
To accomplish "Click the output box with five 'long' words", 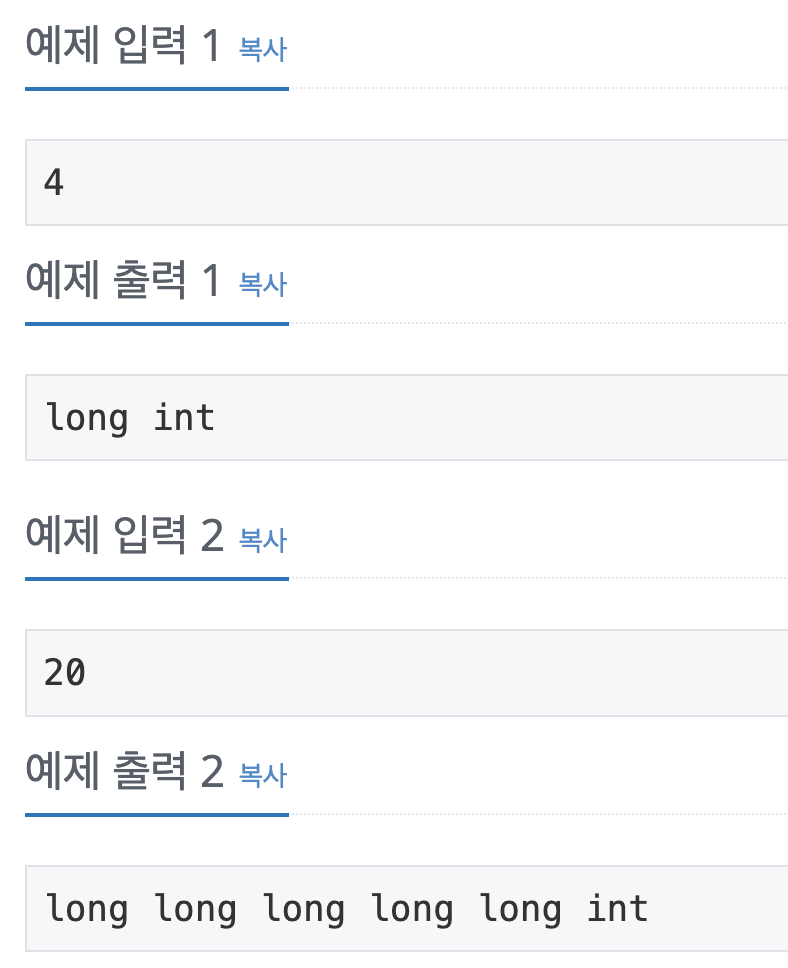I will pos(406,908).
